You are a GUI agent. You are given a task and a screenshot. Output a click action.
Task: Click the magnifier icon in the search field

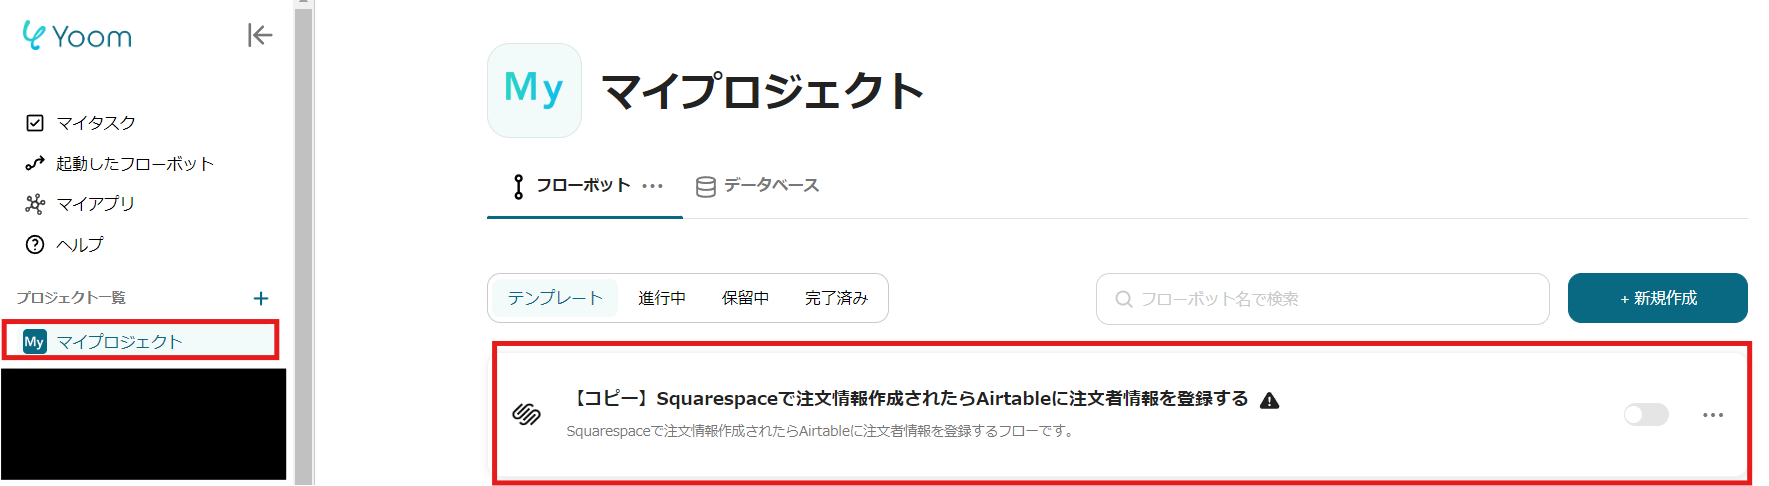tap(1124, 299)
